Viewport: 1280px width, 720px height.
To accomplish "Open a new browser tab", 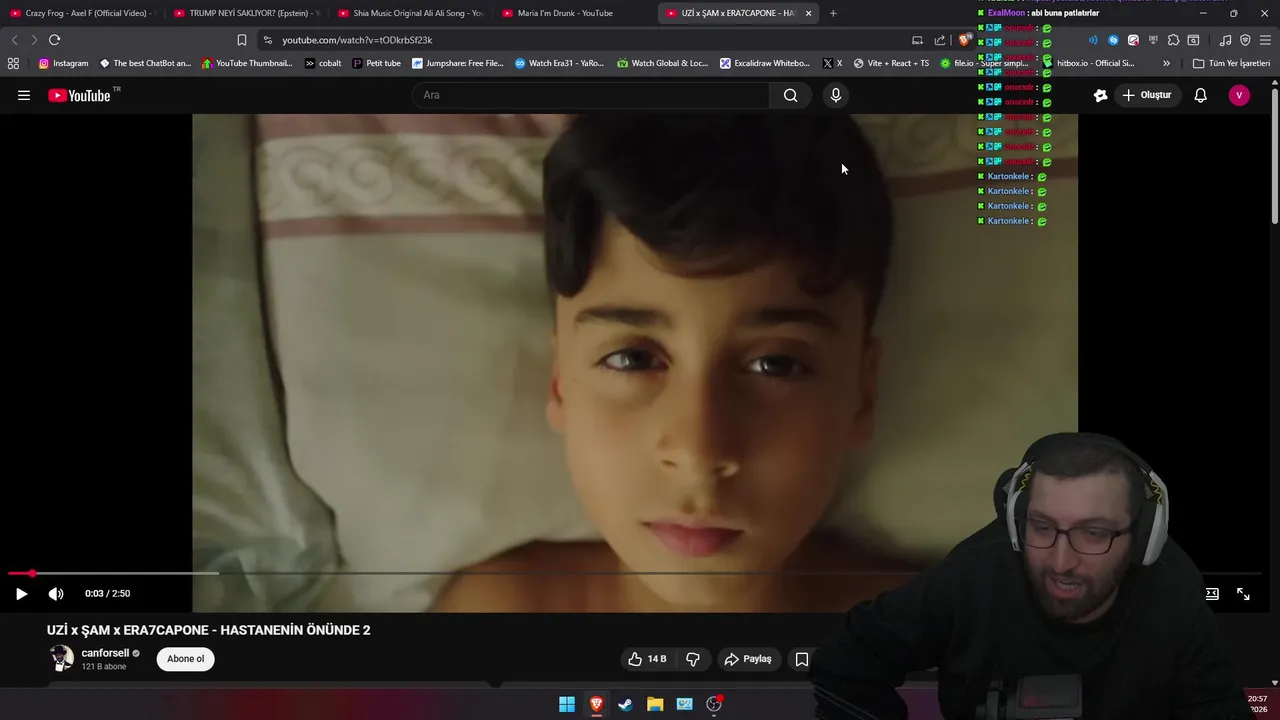I will coord(833,13).
